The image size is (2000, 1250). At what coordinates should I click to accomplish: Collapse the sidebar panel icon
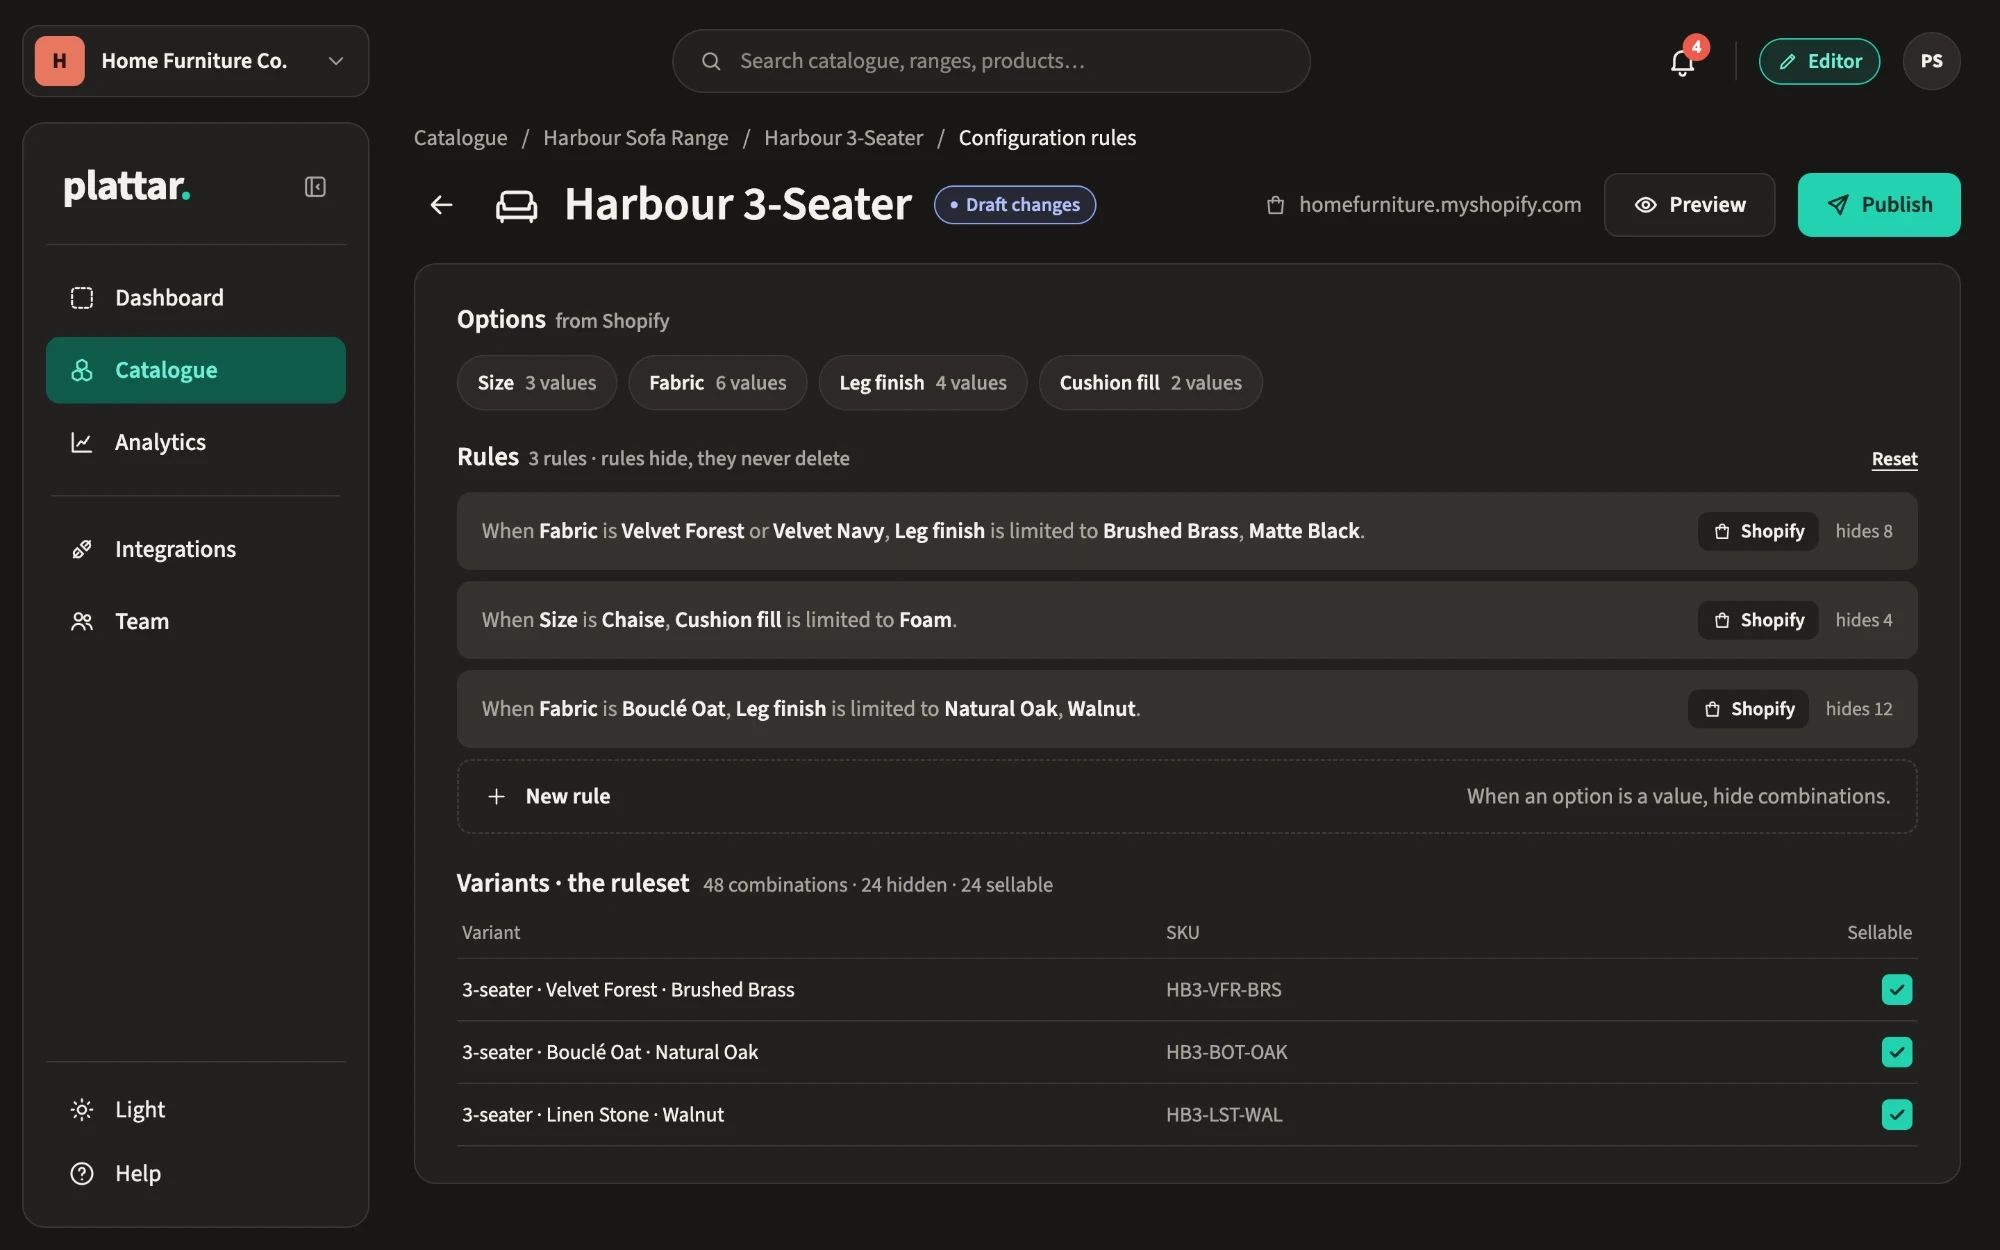click(x=315, y=187)
